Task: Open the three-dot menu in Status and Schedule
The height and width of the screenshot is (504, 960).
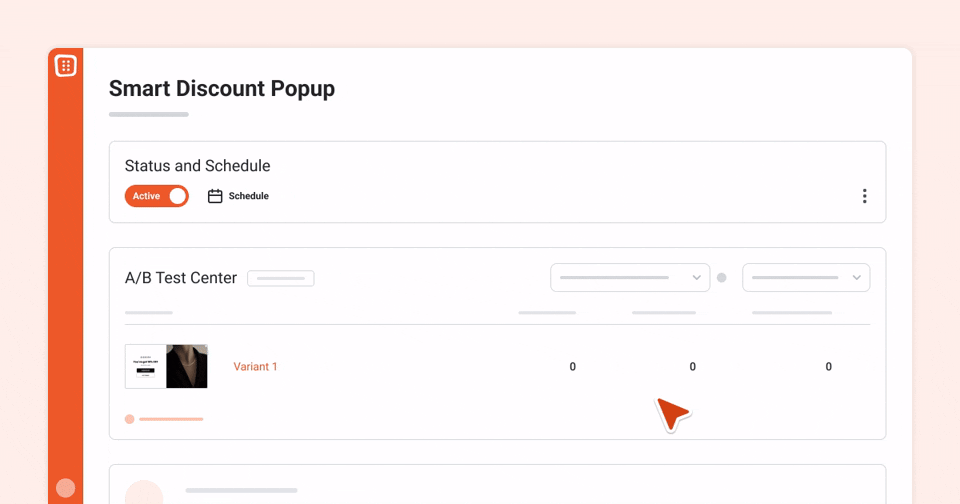Action: [864, 196]
